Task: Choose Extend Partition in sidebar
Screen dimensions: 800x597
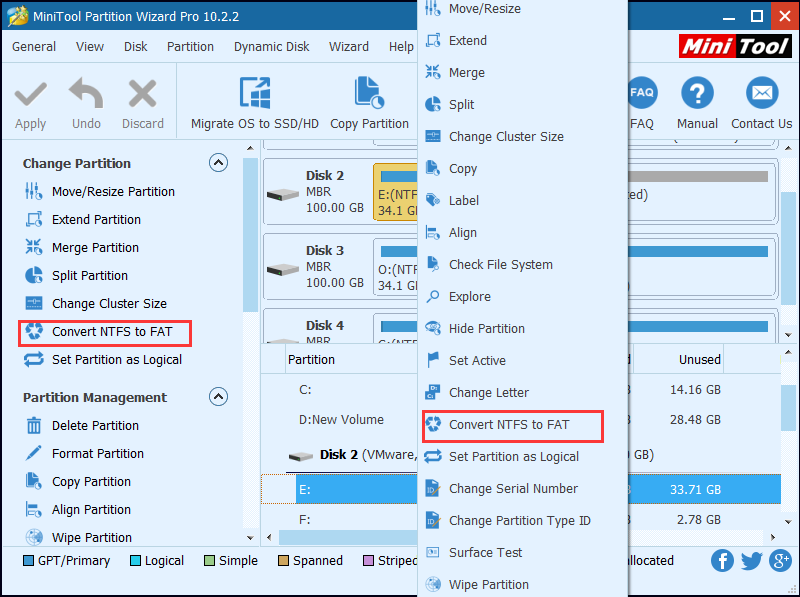Action: click(83, 219)
